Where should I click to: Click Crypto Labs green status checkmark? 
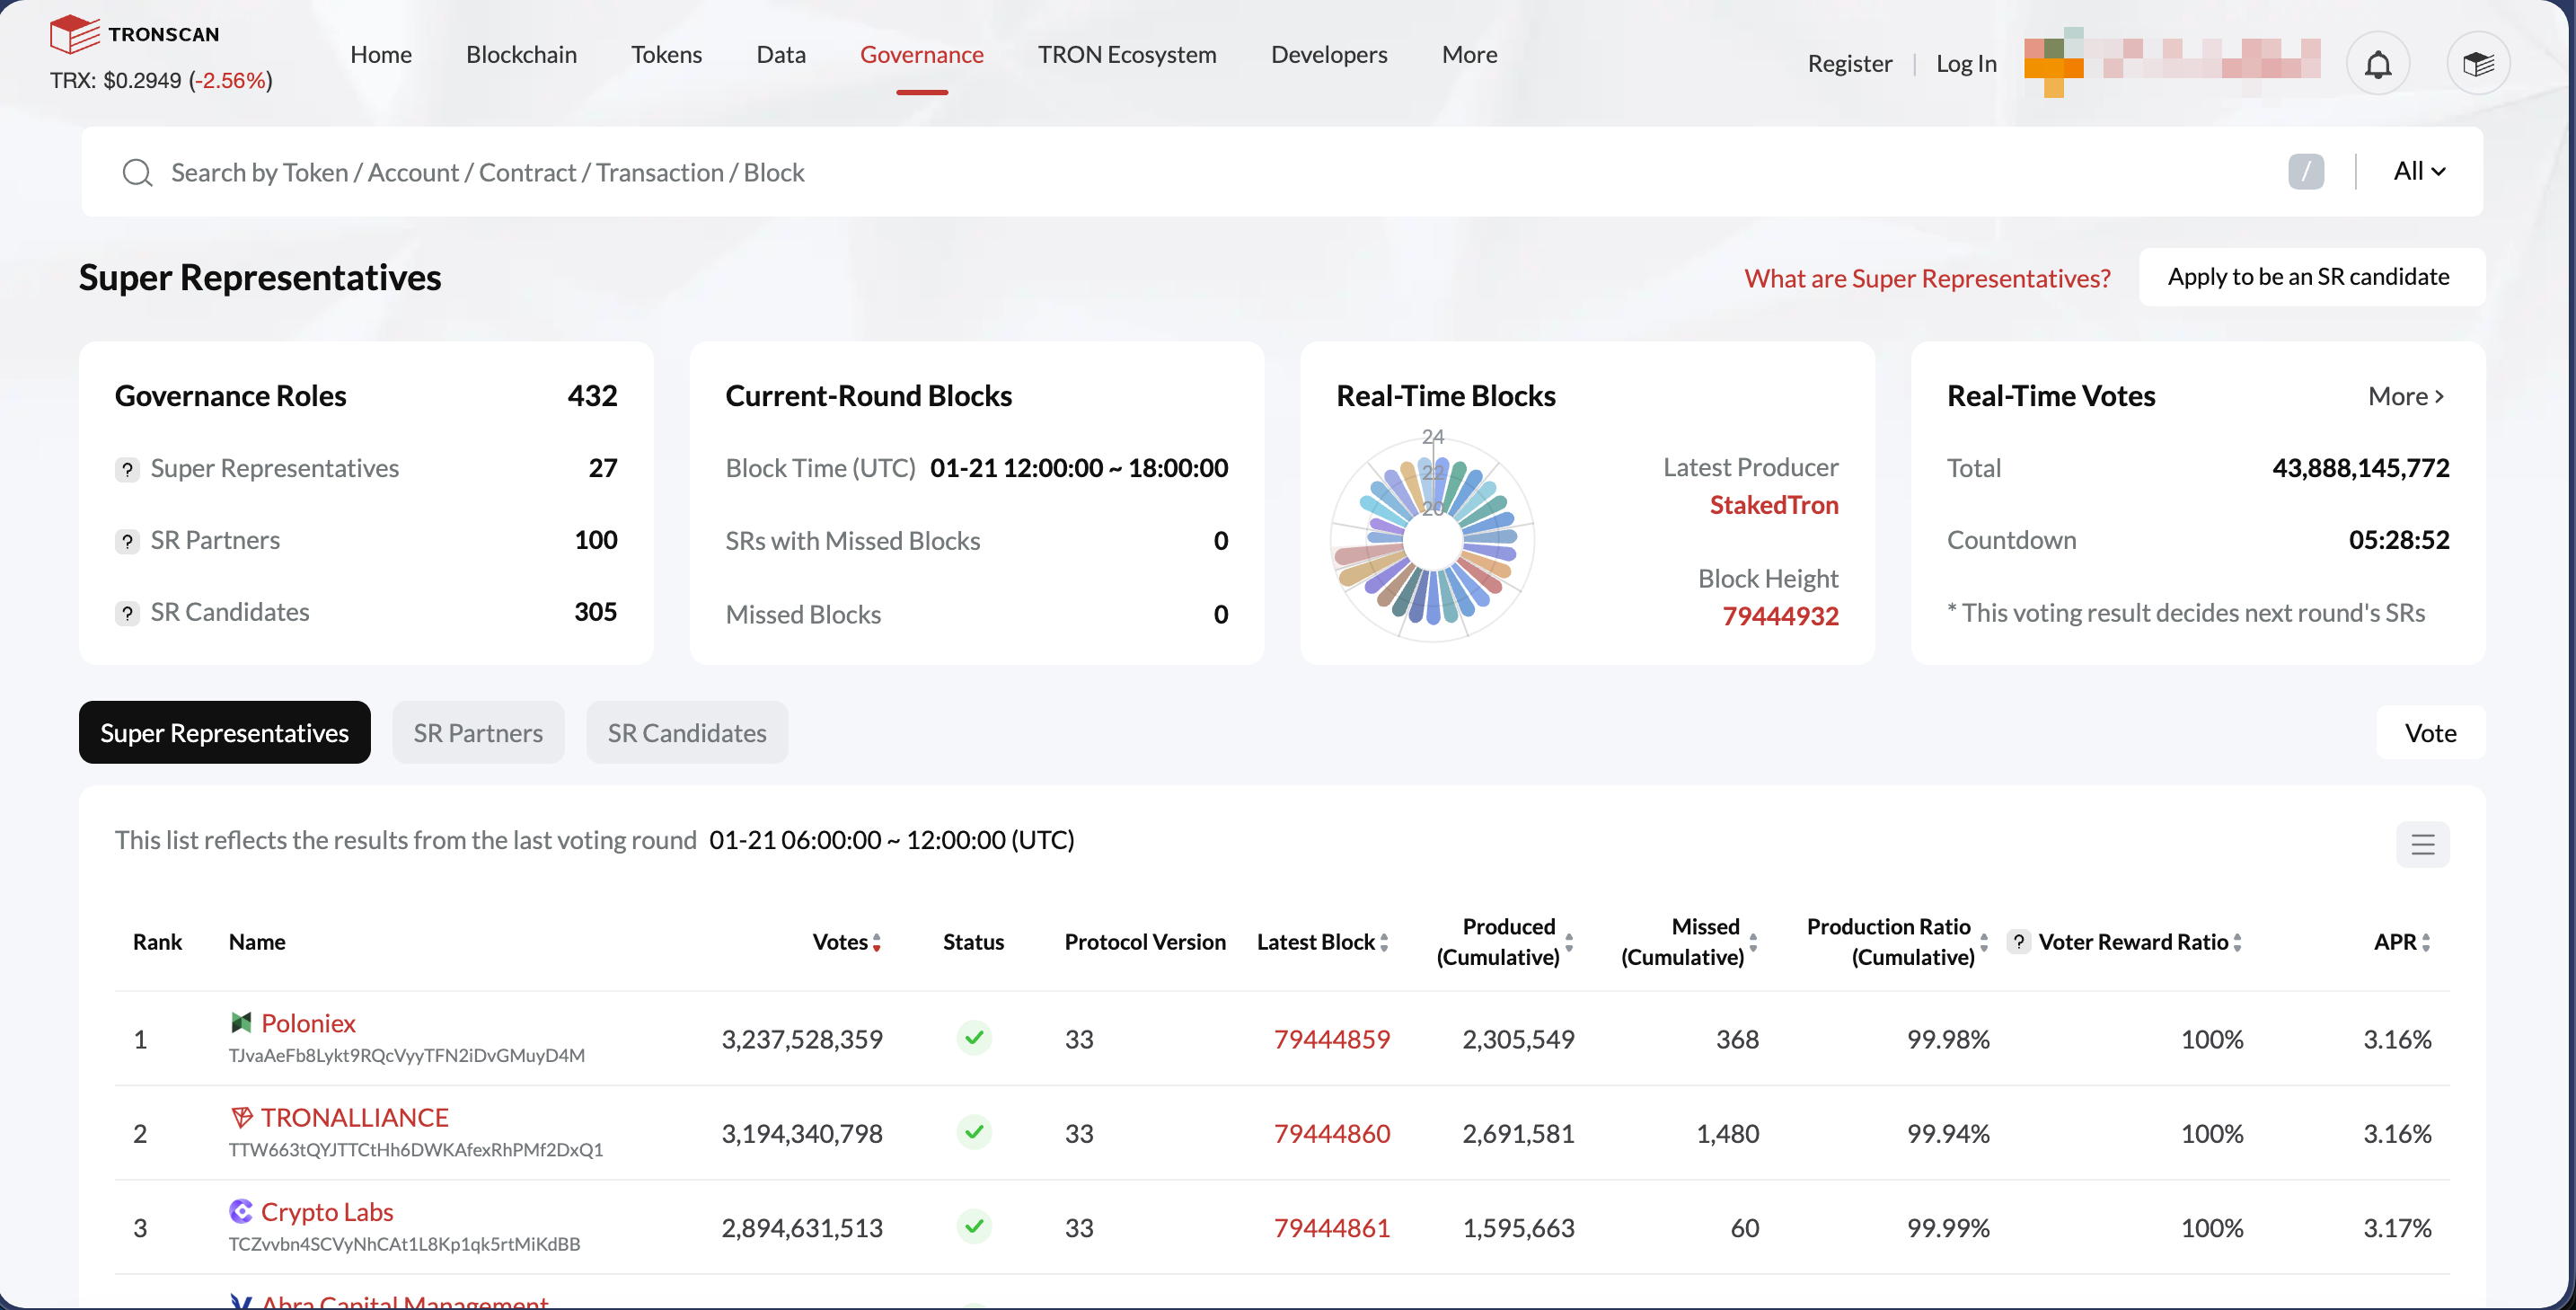click(x=974, y=1226)
